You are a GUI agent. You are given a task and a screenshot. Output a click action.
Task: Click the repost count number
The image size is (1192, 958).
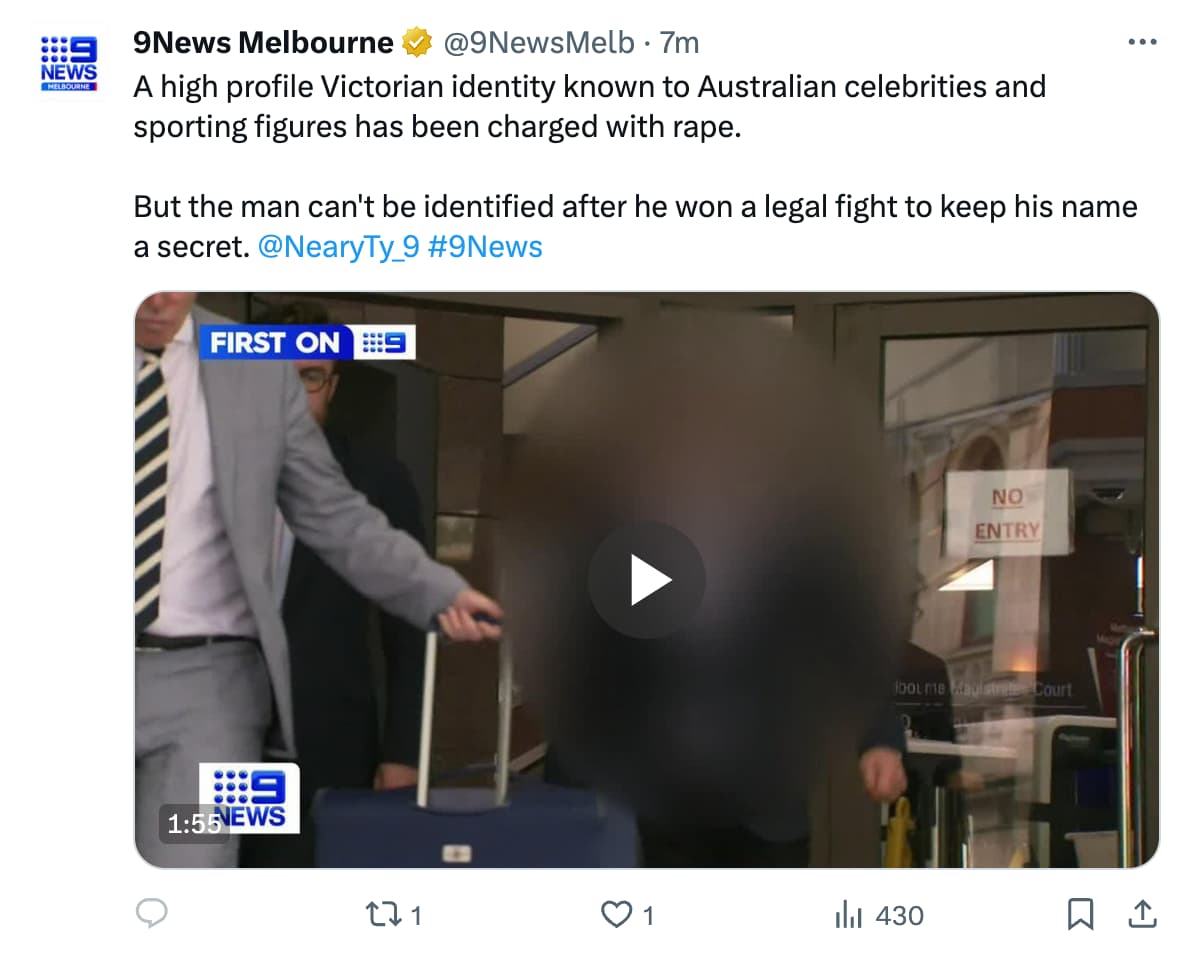pyautogui.click(x=416, y=915)
